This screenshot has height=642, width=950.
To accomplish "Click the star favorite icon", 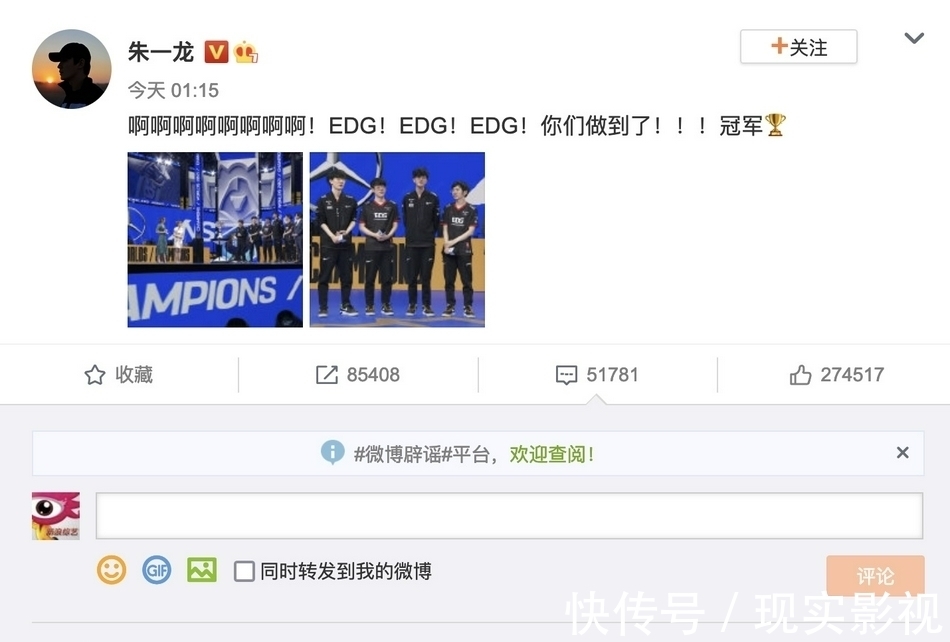I will pos(95,375).
